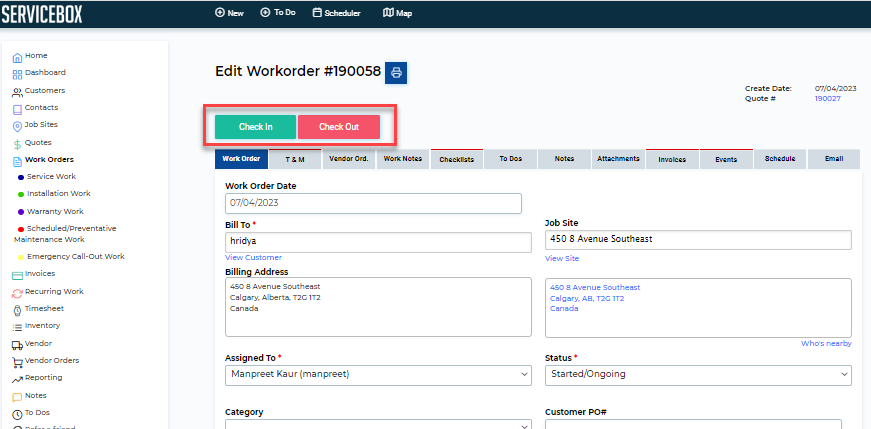This screenshot has width=871, height=429.
Task: Select the Work Order tab
Action: [242, 159]
